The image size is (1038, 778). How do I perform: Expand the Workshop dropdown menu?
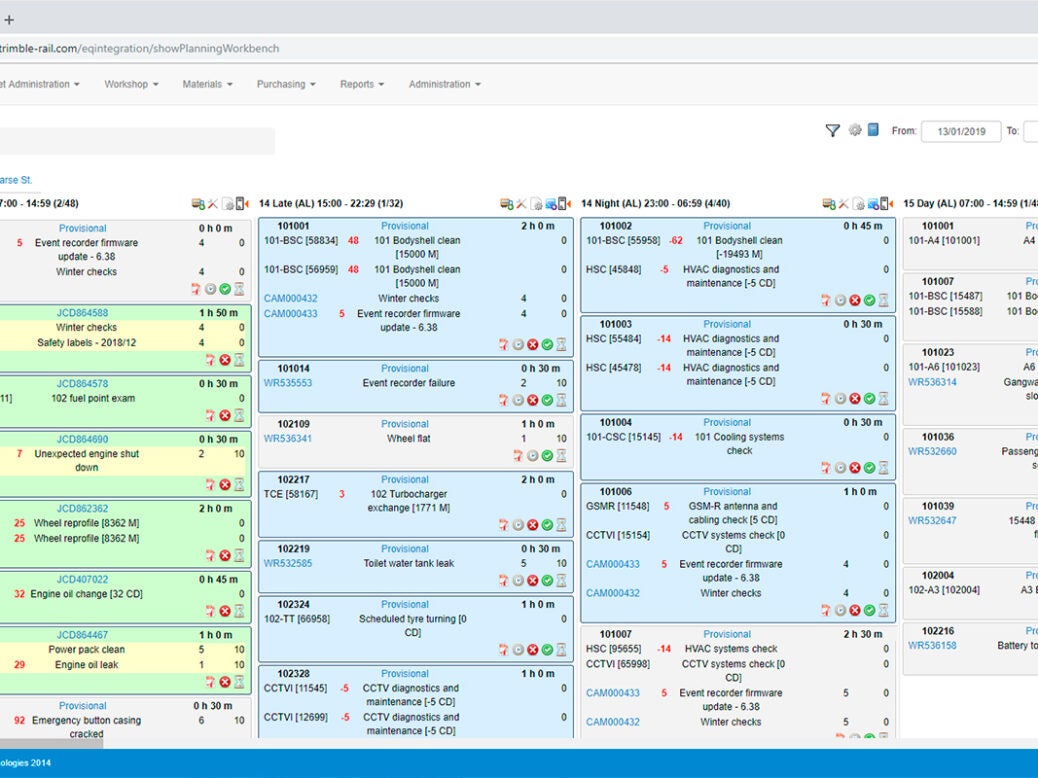[x=131, y=85]
